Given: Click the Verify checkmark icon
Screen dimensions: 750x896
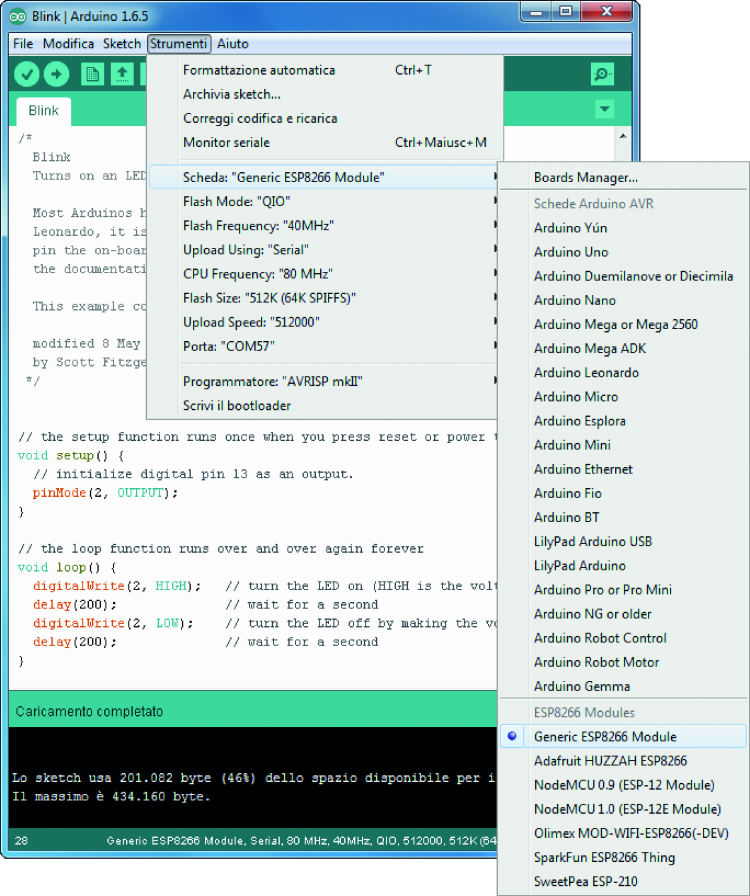Looking at the screenshot, I should (26, 74).
